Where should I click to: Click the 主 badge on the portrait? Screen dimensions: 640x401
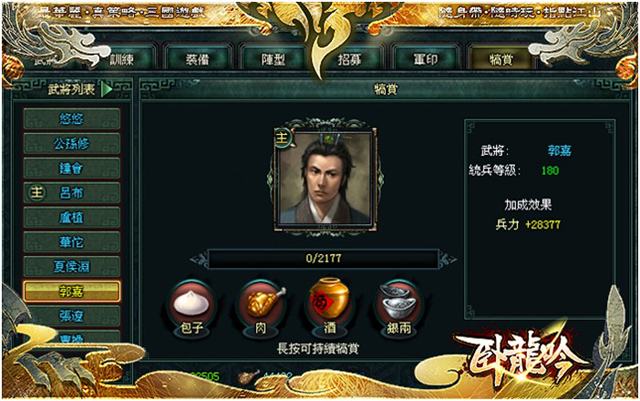(x=283, y=138)
